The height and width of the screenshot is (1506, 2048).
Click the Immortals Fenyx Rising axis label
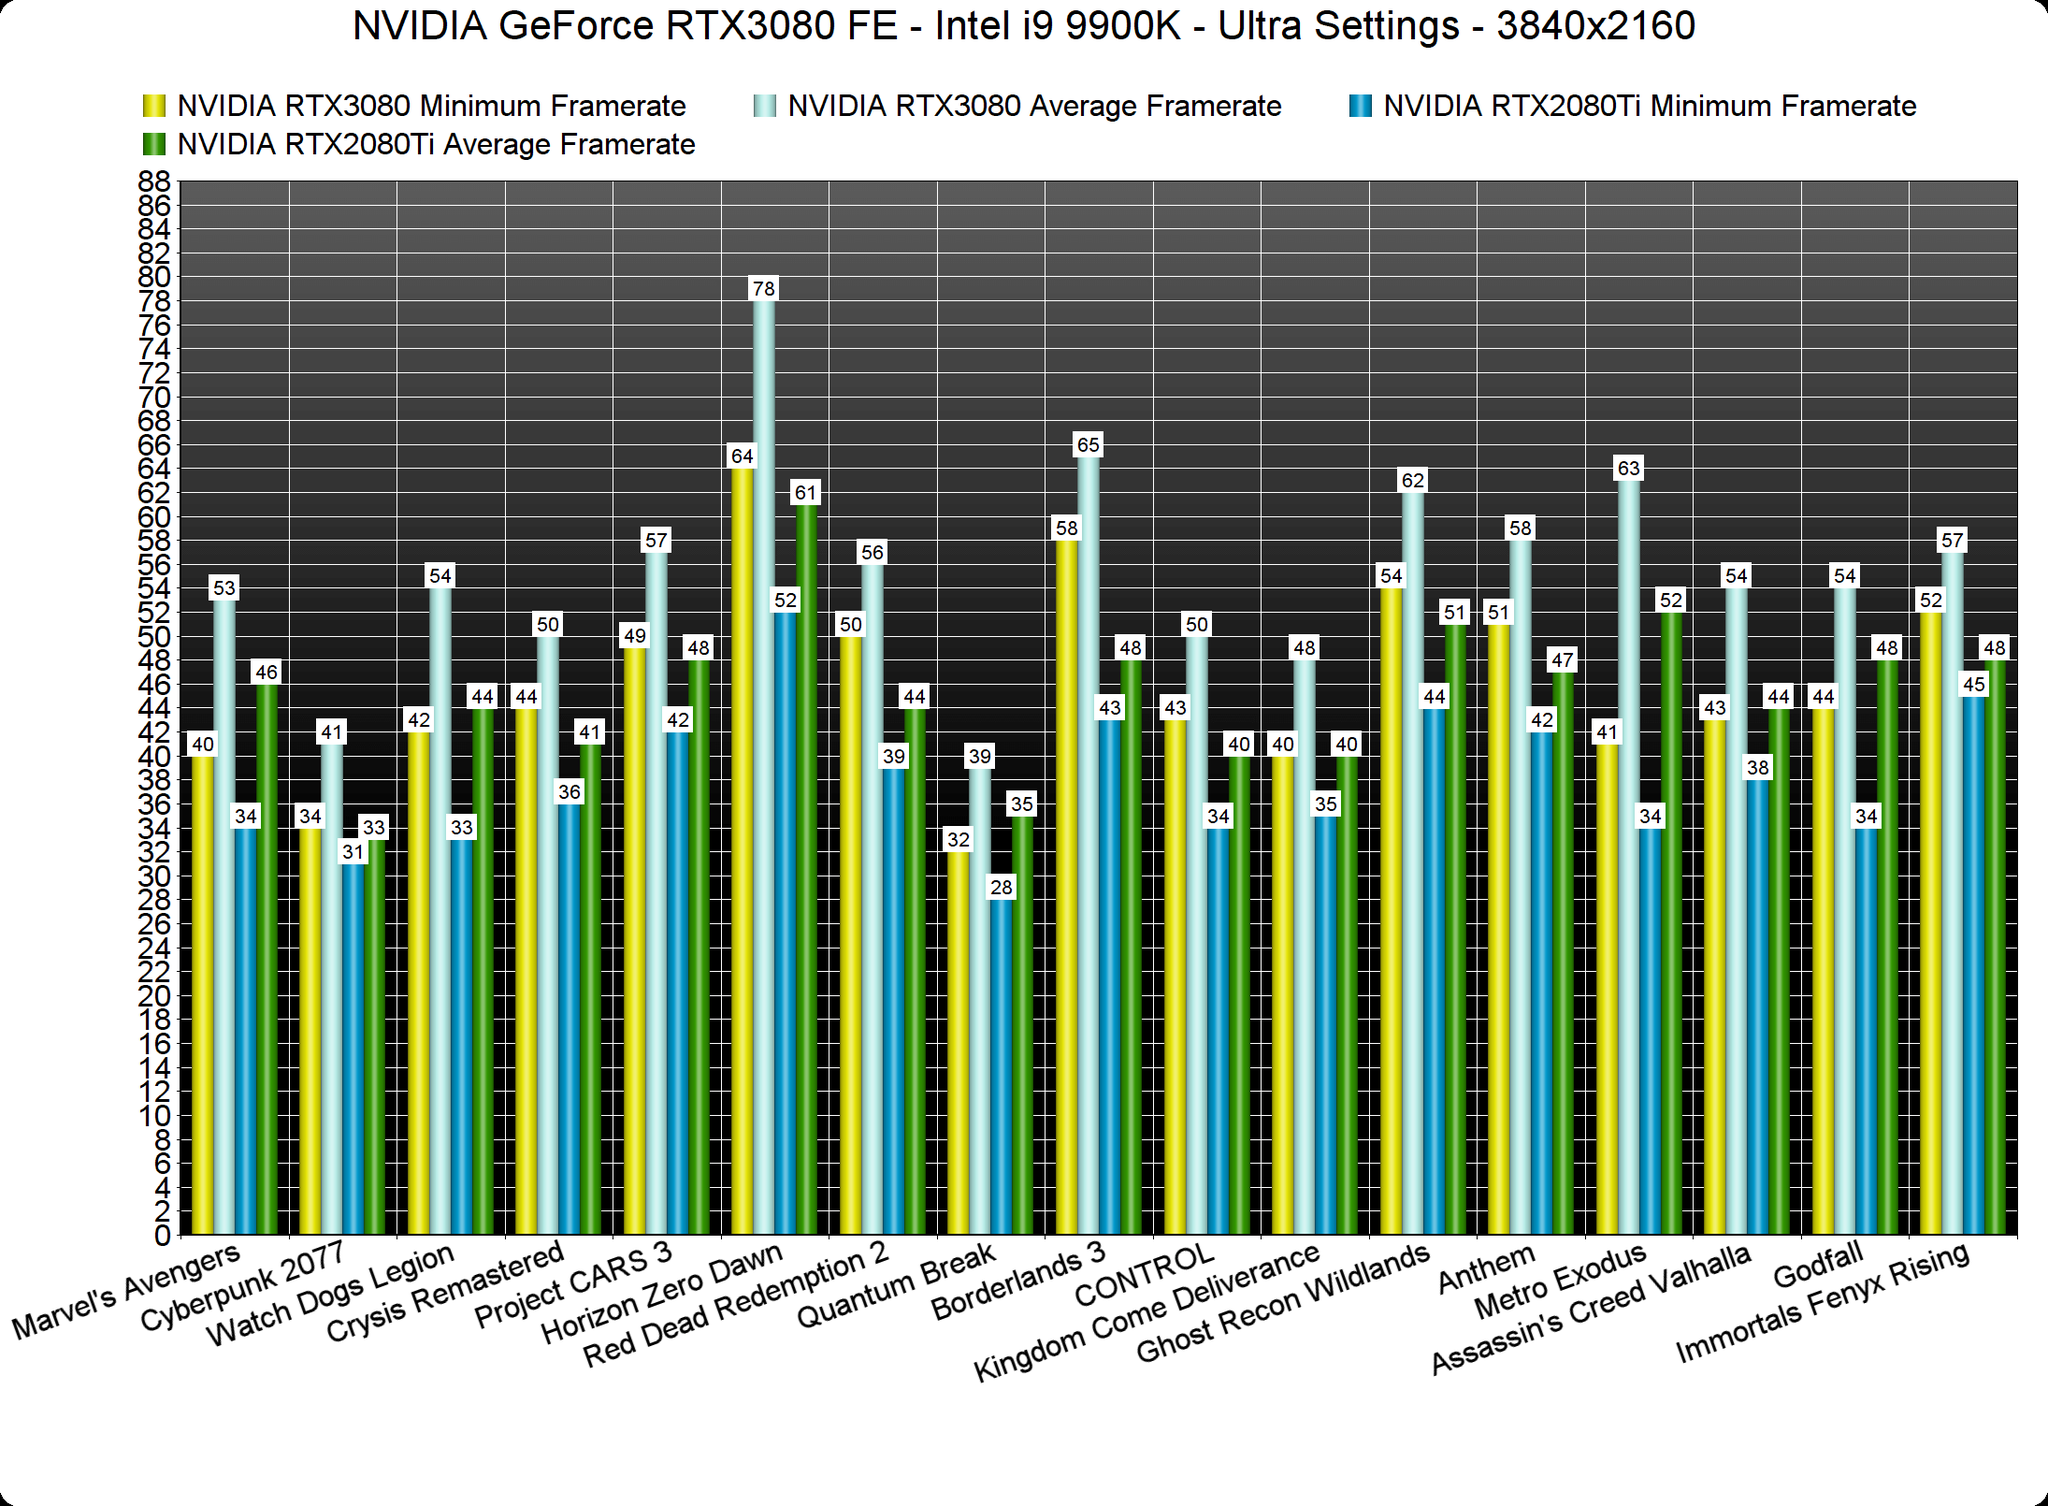click(x=1822, y=1303)
